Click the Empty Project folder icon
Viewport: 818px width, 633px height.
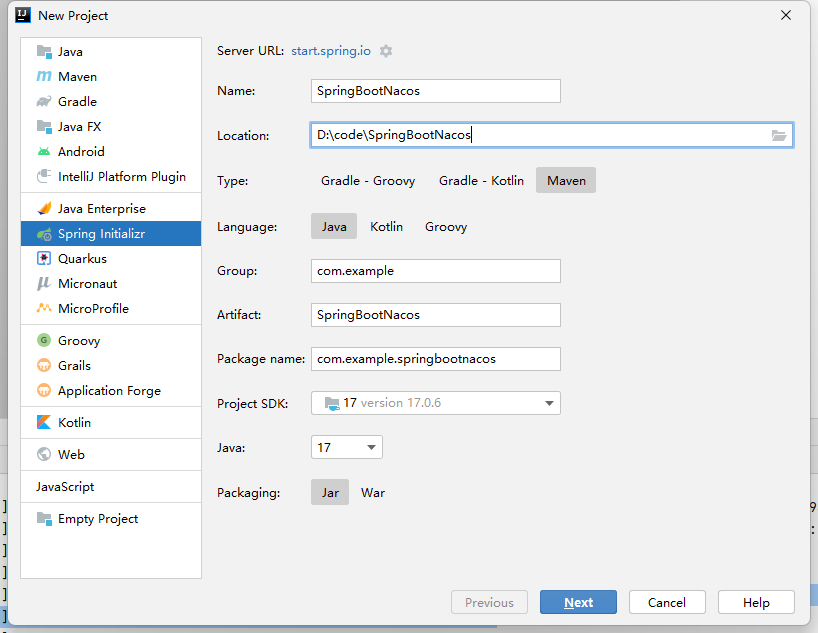(x=44, y=519)
